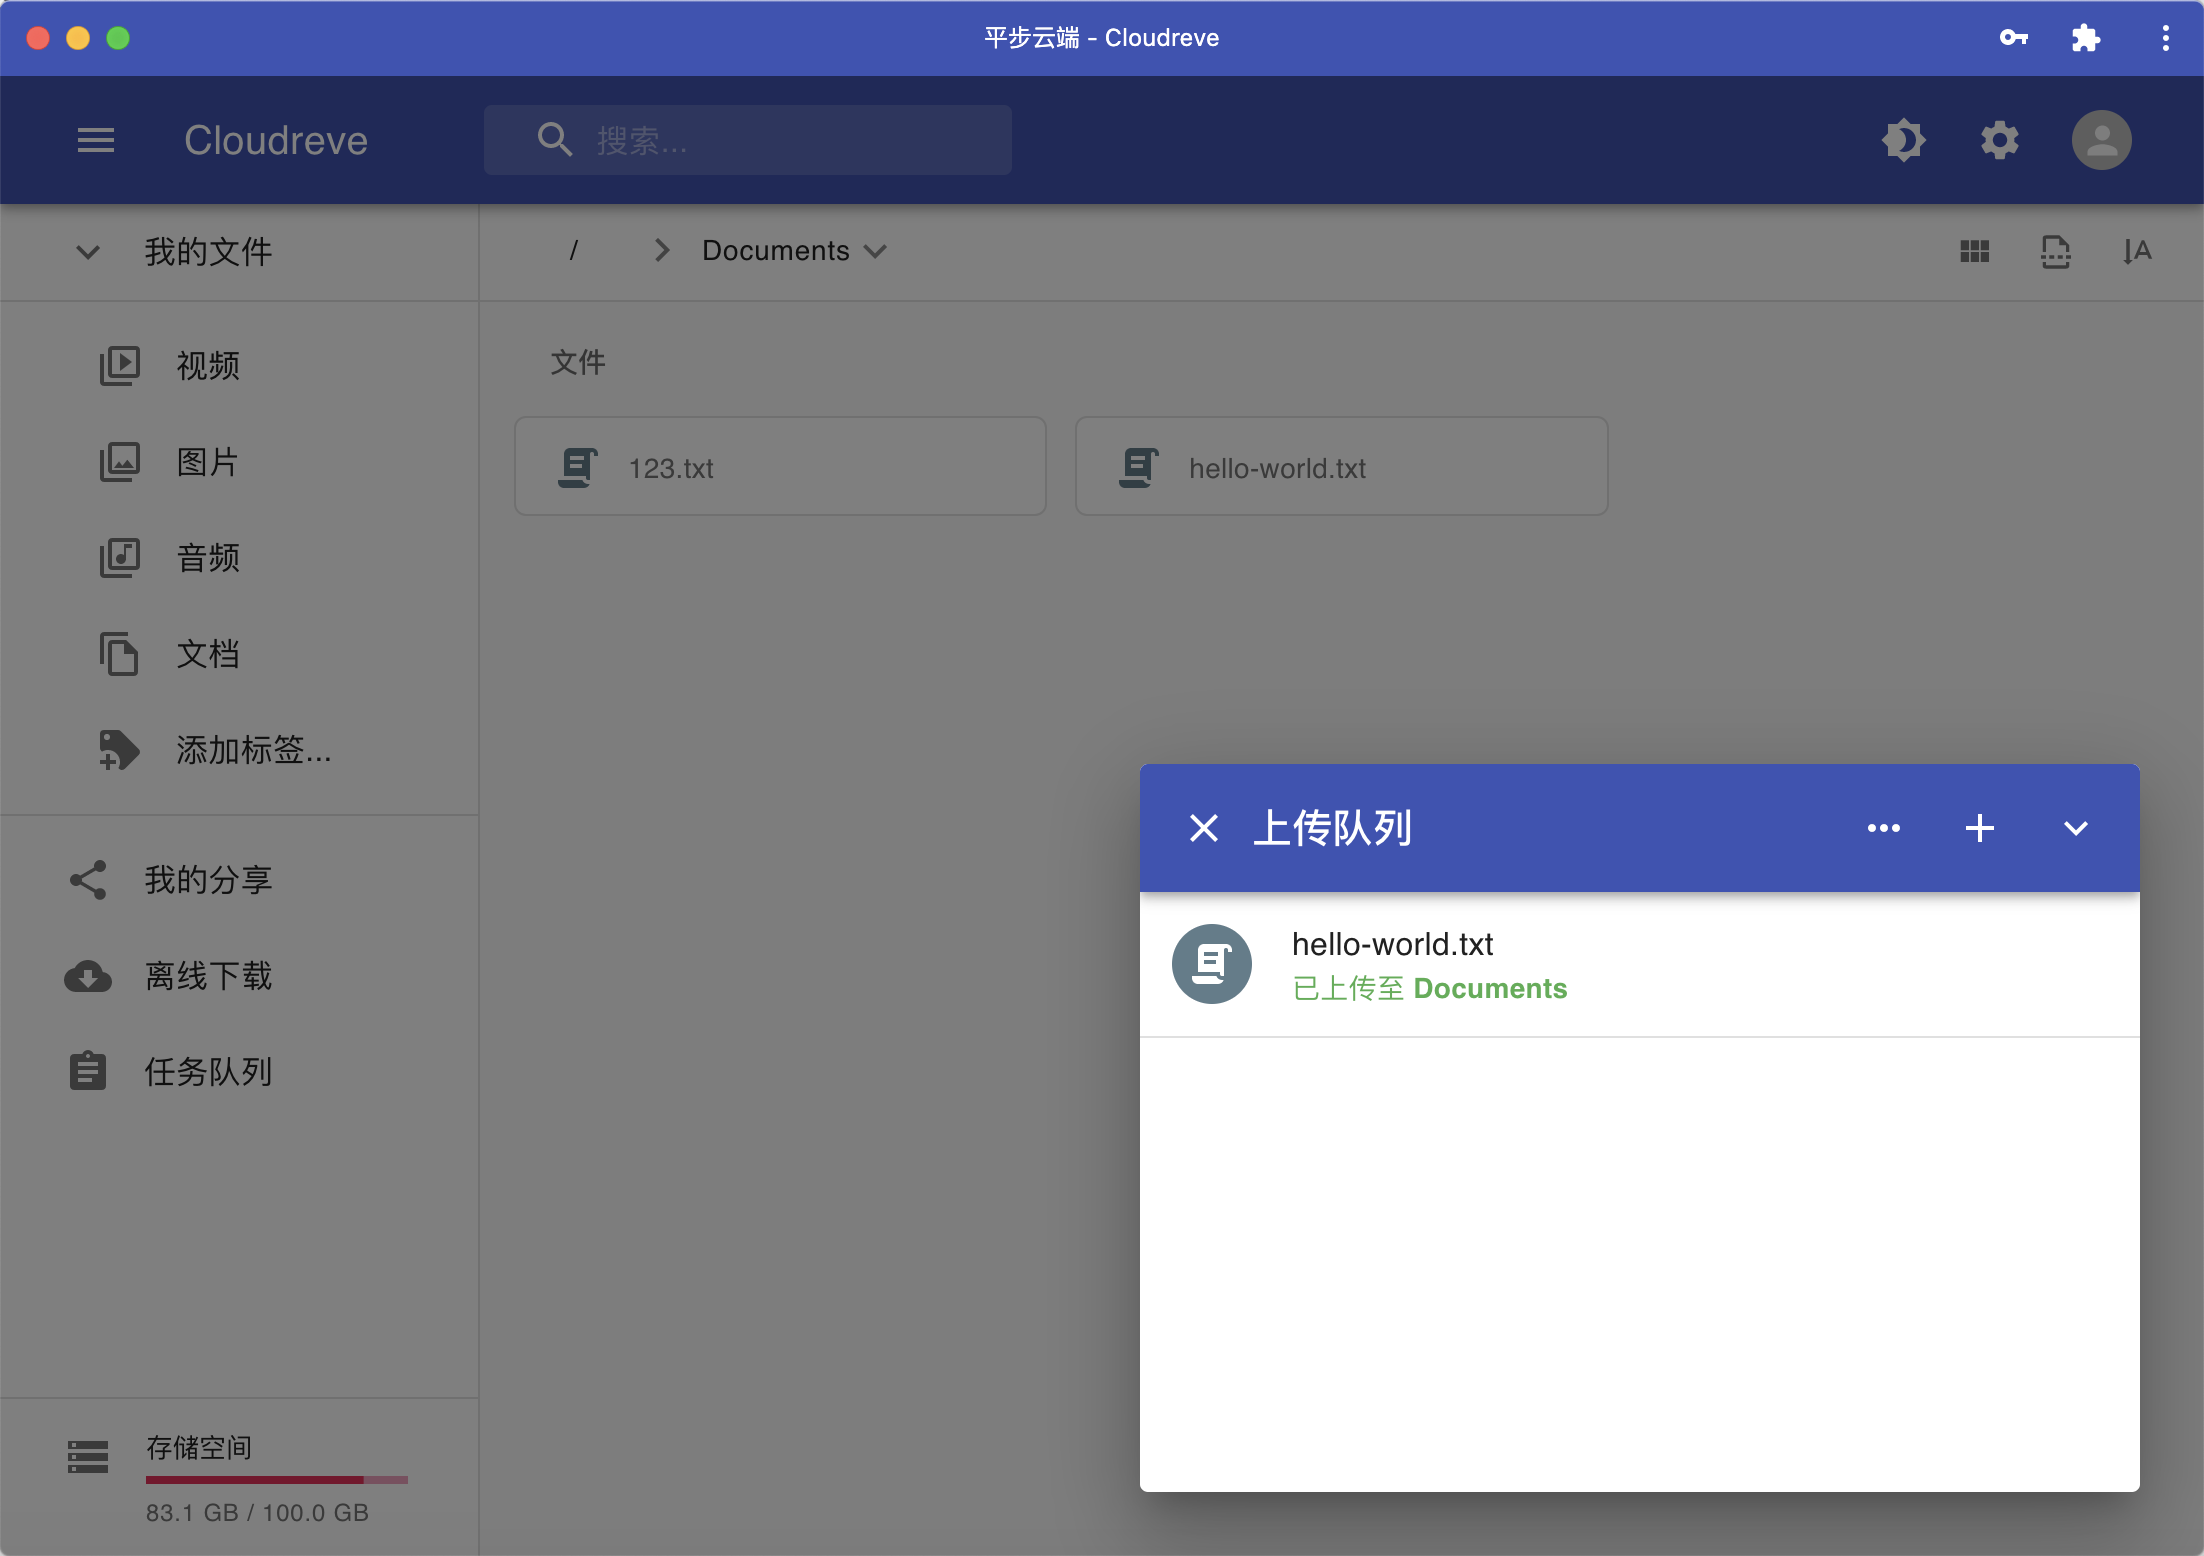2204x1556 pixels.
Task: Open sort options (A with arrow) icon
Action: (2136, 251)
